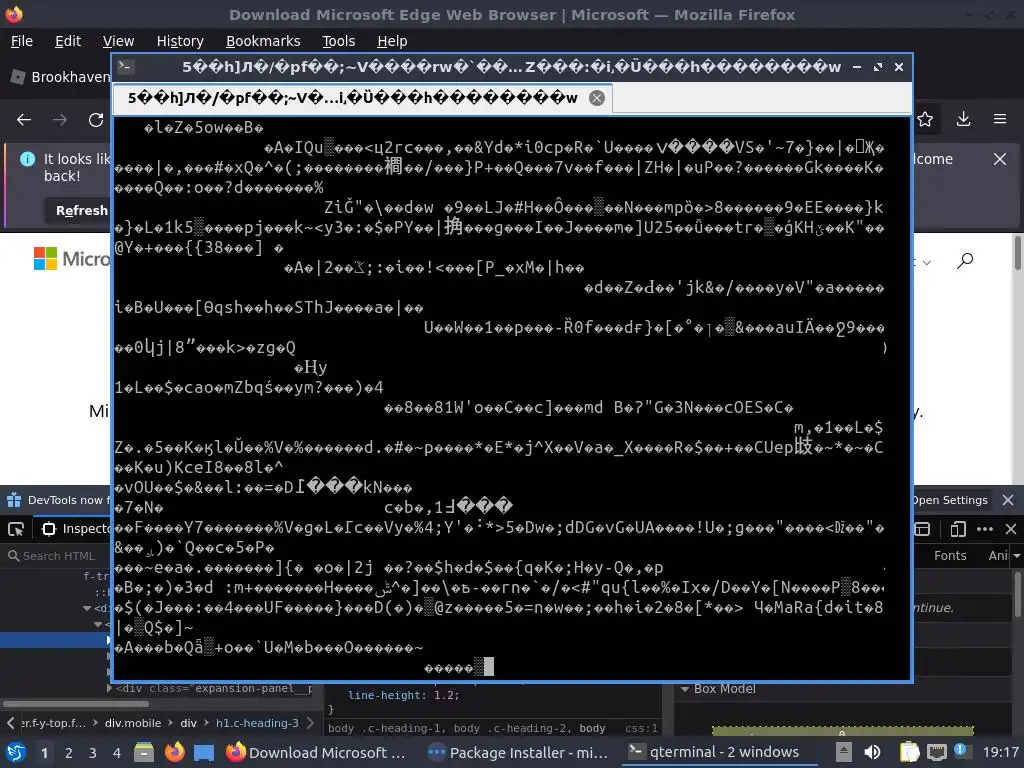
Task: Close the garbled qterminal tab
Action: coord(597,98)
